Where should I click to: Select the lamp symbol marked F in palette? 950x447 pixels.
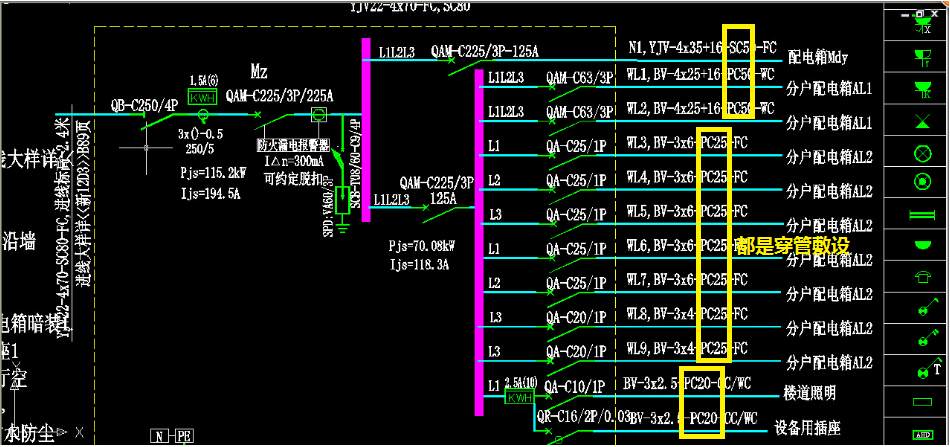click(x=922, y=56)
